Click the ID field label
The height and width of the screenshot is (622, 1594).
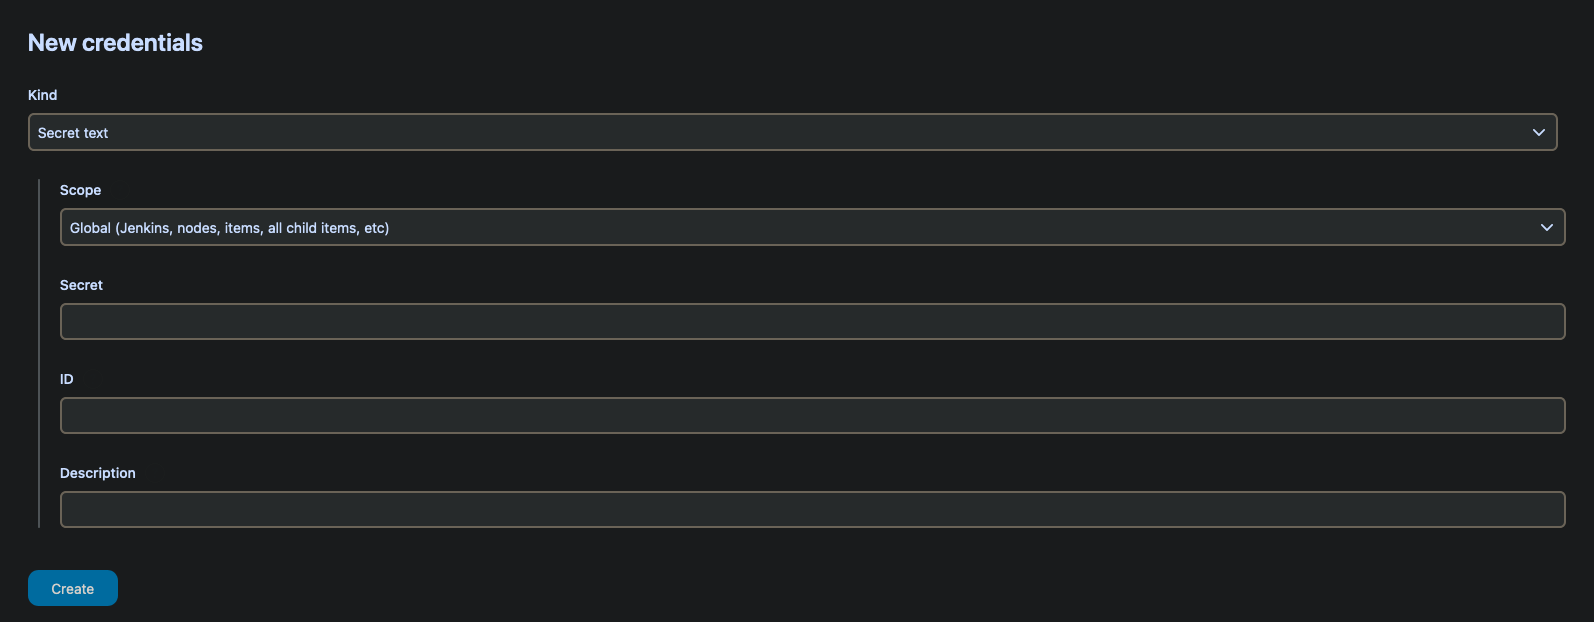[x=67, y=379]
